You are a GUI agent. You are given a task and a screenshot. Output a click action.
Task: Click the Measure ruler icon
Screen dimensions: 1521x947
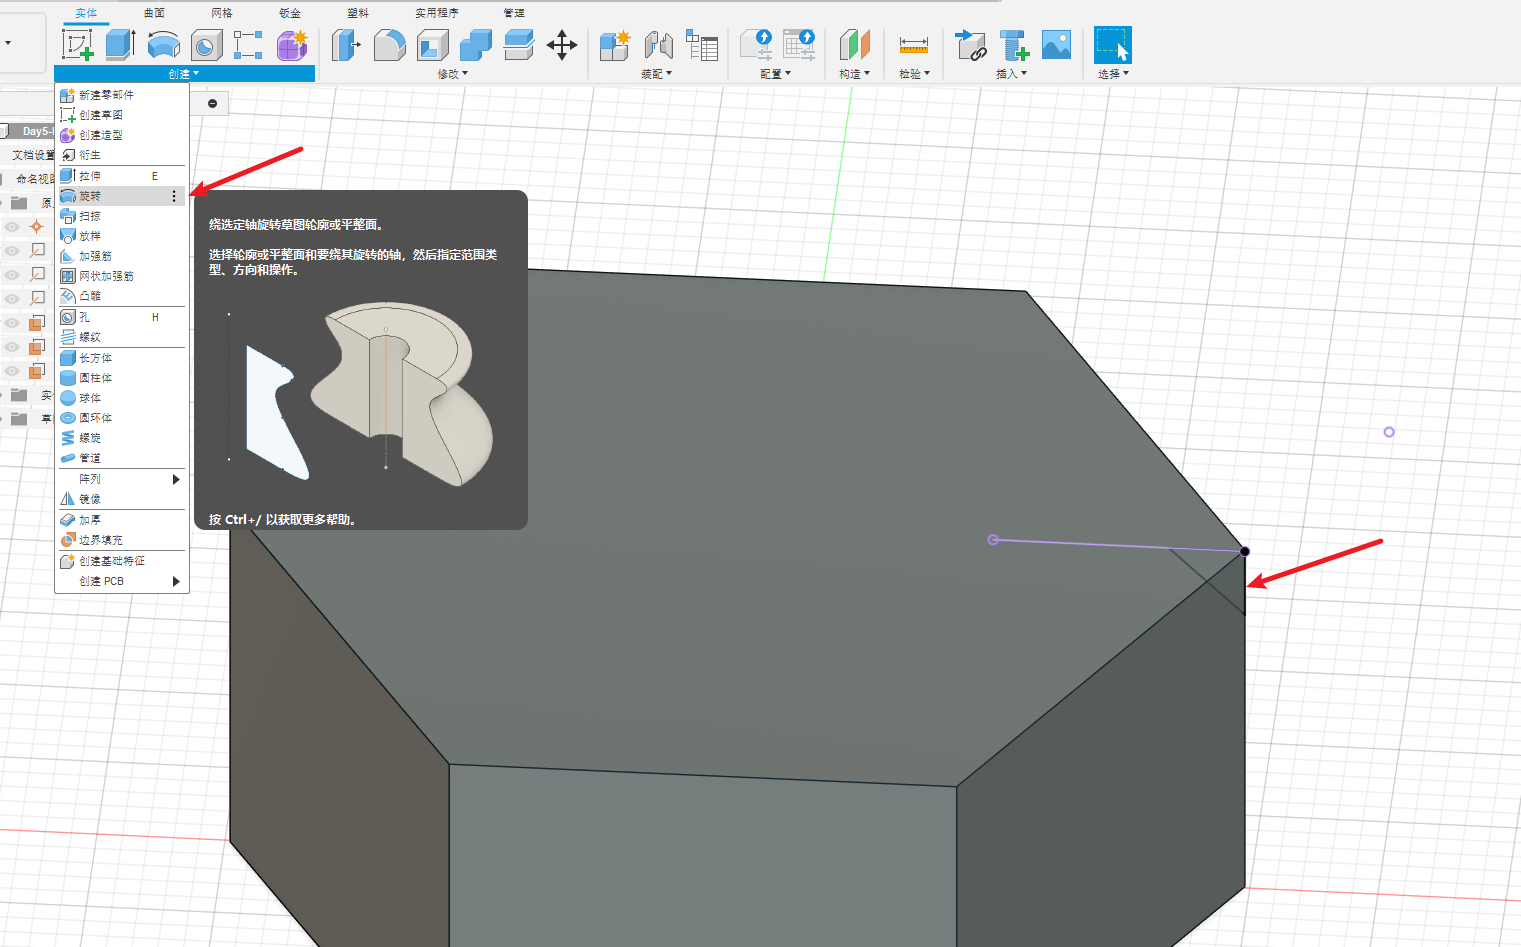point(913,45)
